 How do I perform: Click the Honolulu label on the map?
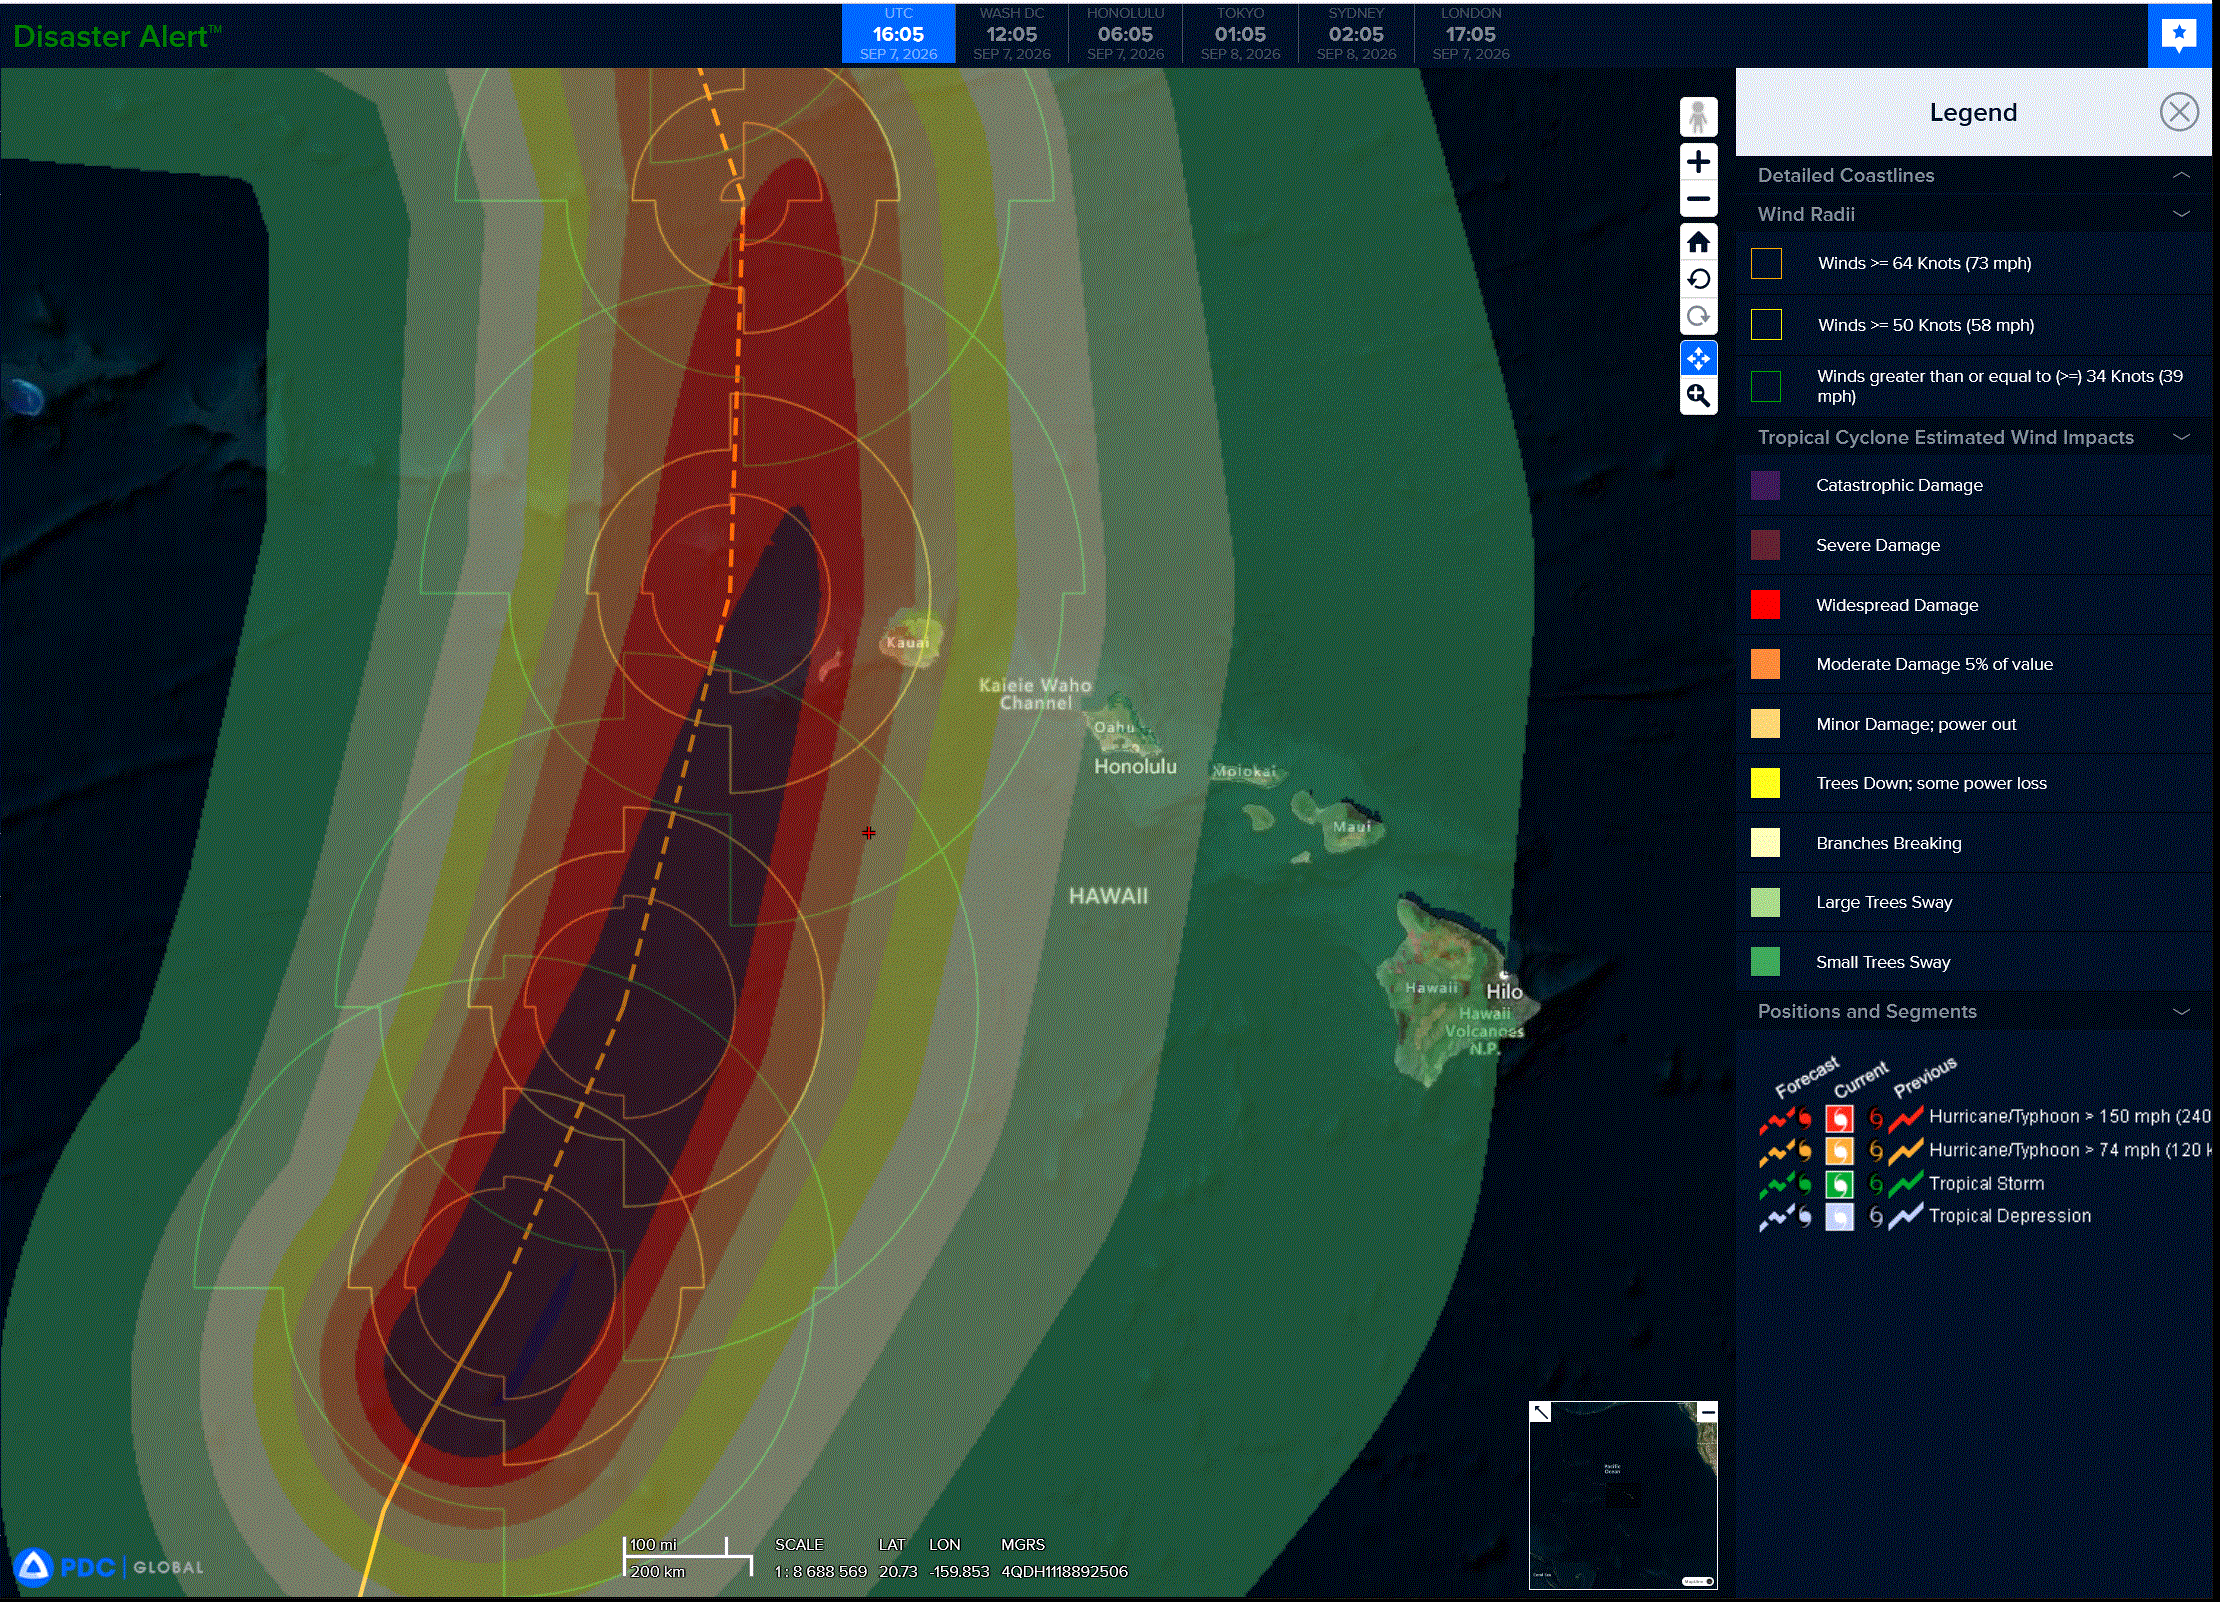click(x=1135, y=767)
